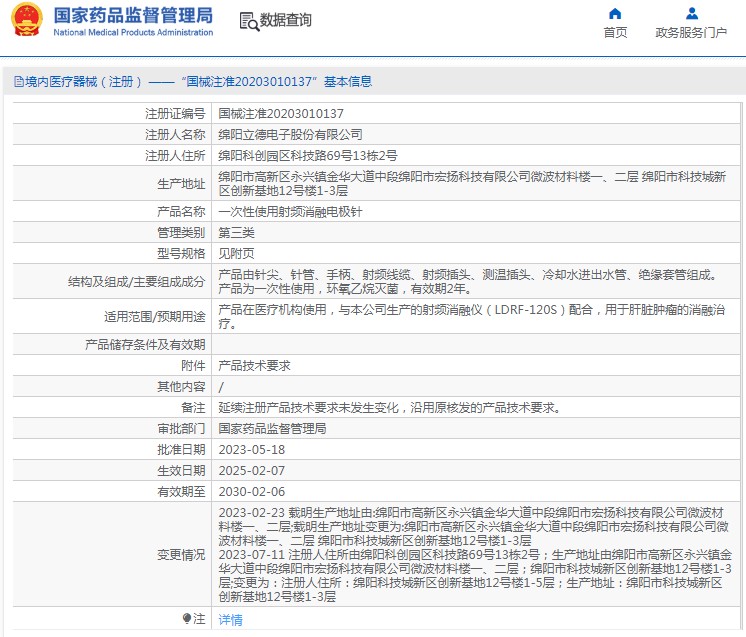Open the 详情 link
Image resolution: width=746 pixels, height=637 pixels.
[x=230, y=619]
